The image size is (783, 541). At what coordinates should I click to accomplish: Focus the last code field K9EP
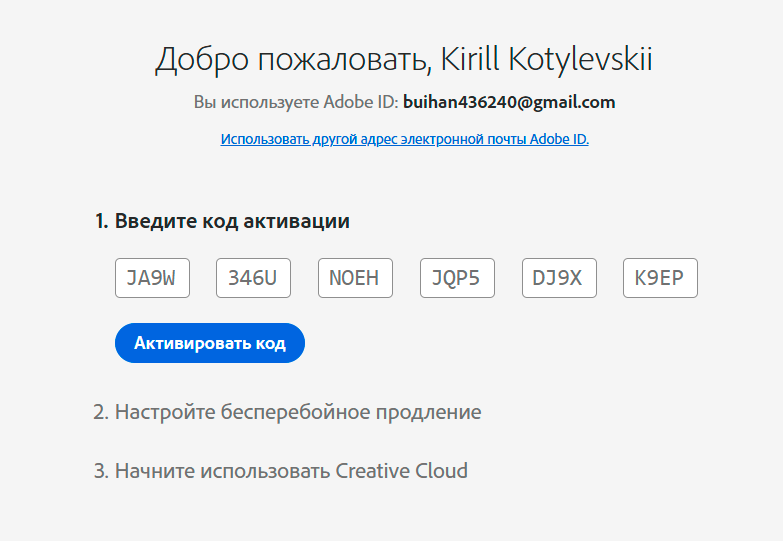(660, 278)
